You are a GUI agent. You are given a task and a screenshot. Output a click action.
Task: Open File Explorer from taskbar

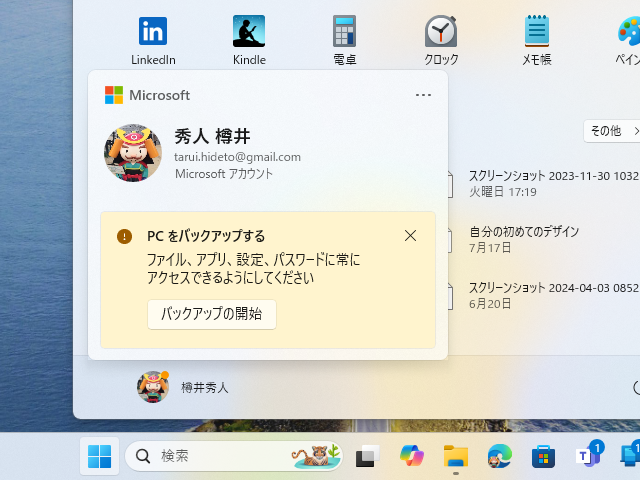pos(456,456)
